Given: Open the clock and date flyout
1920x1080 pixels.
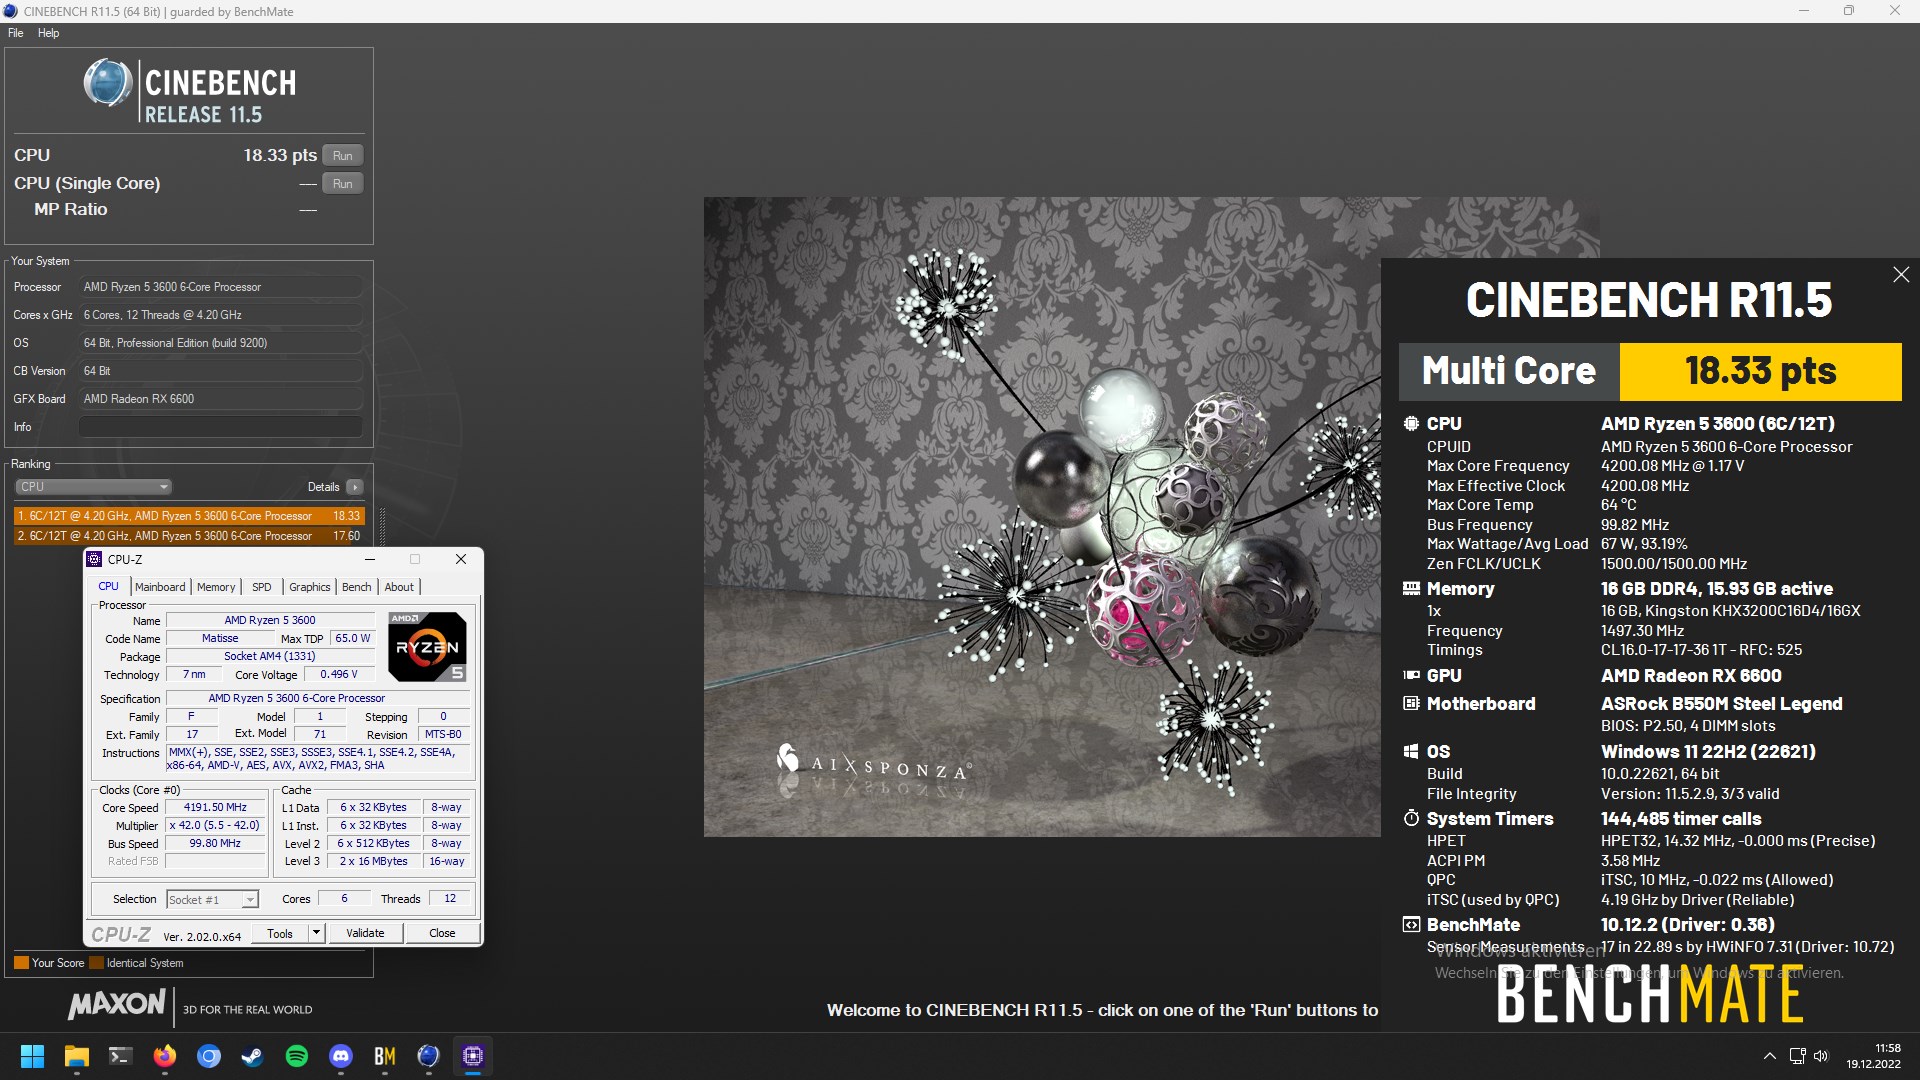Looking at the screenshot, I should [x=1874, y=1056].
